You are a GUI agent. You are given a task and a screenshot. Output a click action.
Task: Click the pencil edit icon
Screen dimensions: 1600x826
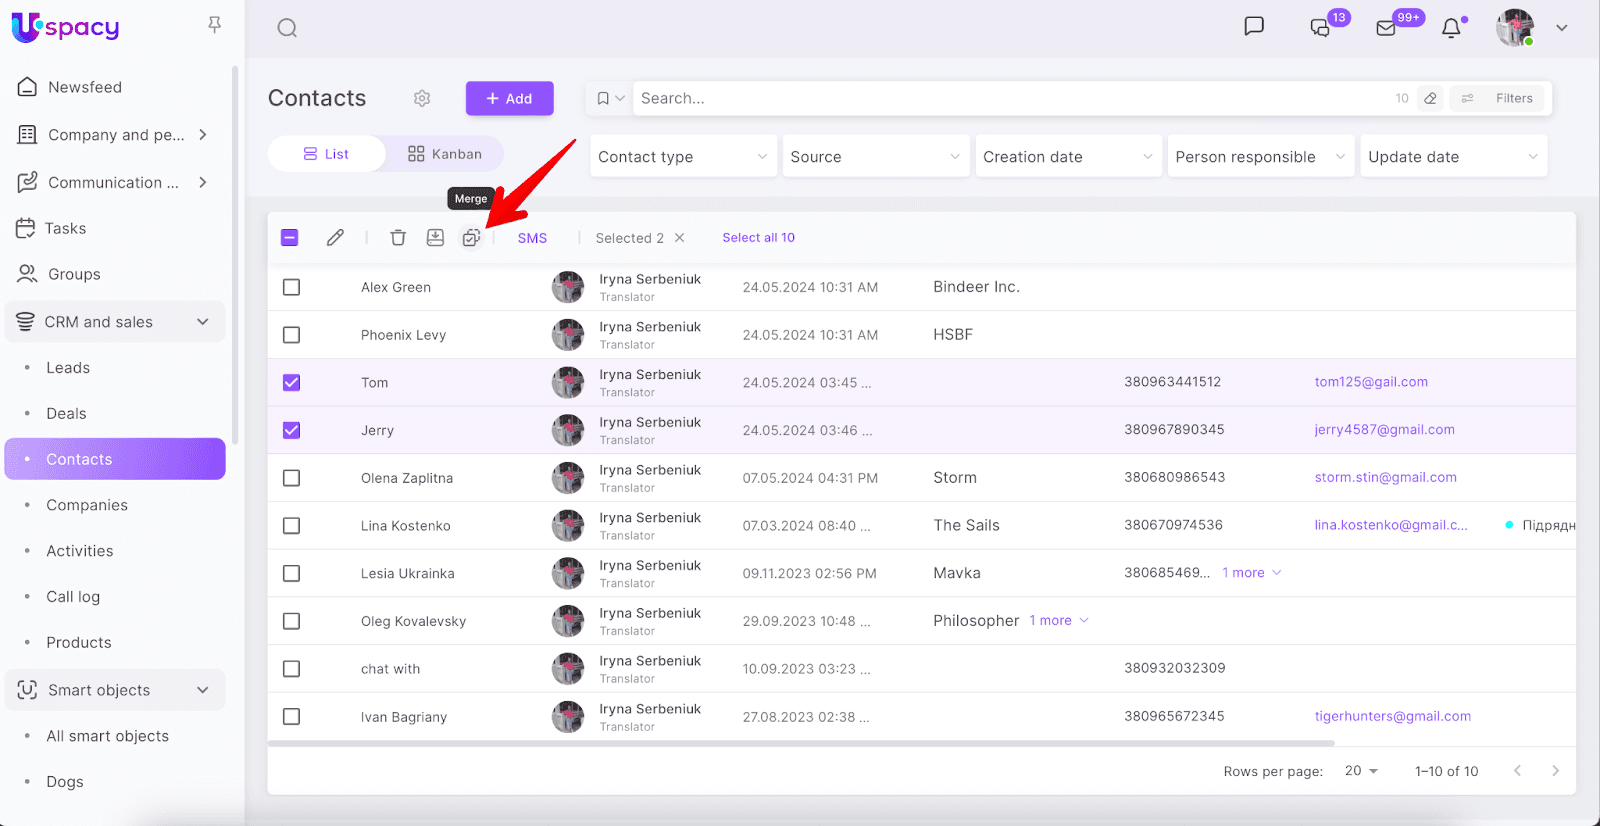coord(335,238)
